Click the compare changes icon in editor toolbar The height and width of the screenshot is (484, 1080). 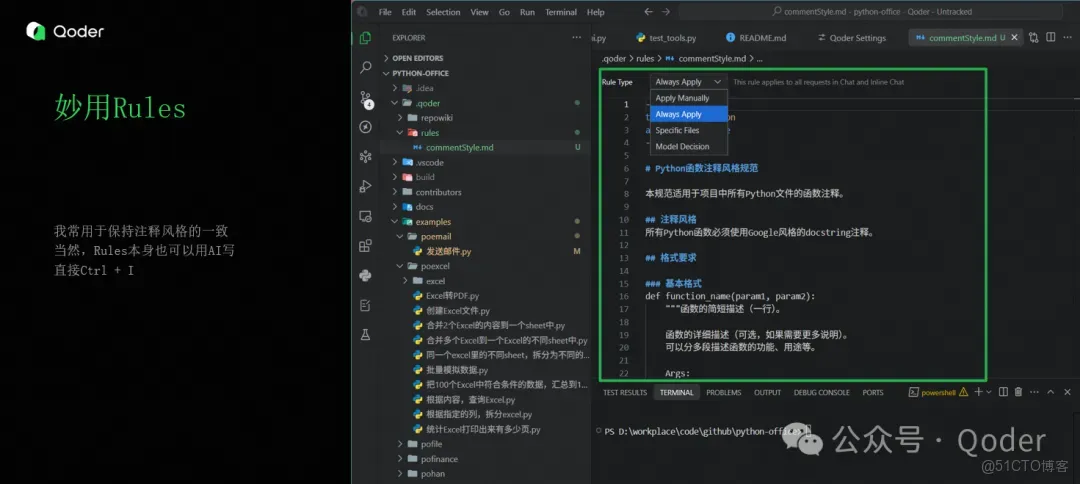(x=1033, y=38)
